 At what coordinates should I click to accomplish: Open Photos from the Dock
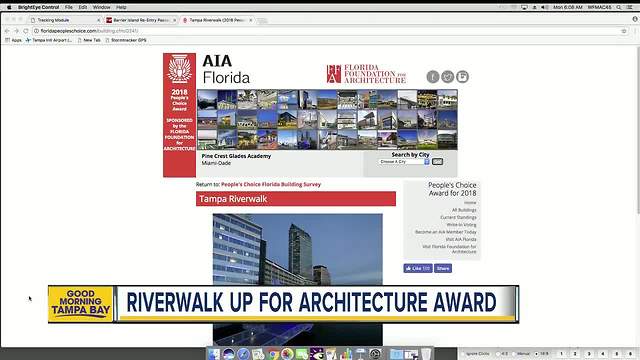pyautogui.click(x=287, y=354)
